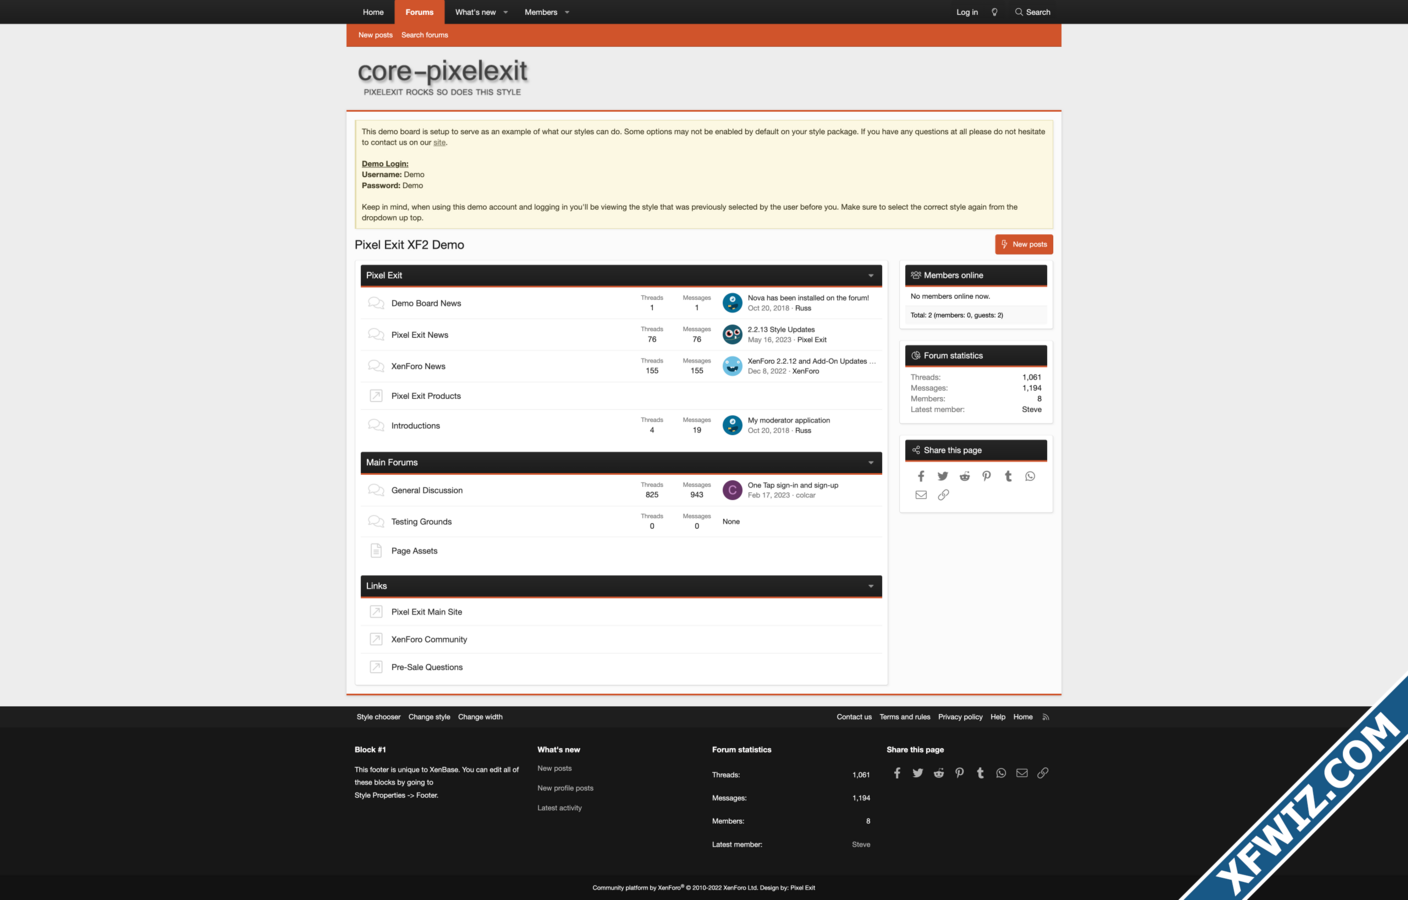Click the Tumblr icon in footer share block
1408x900 pixels.
(x=980, y=773)
